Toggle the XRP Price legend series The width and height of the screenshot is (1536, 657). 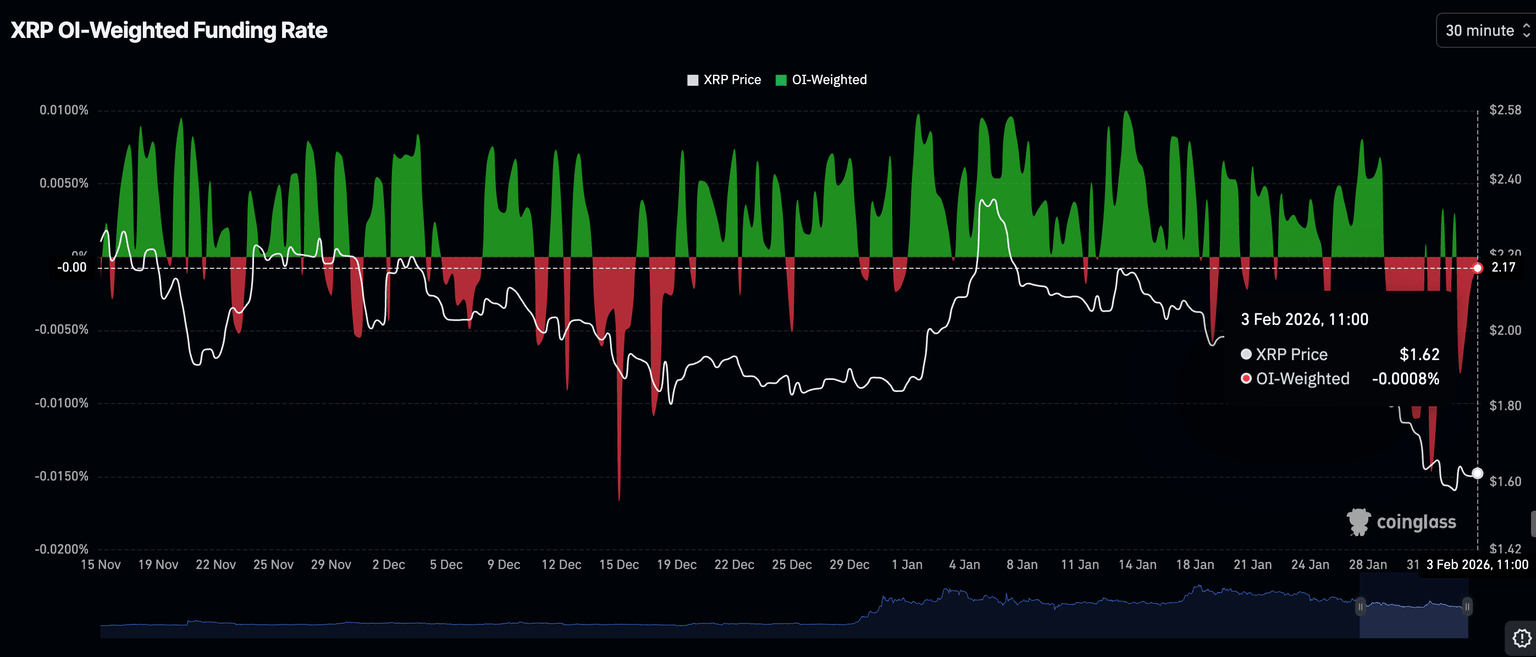pyautogui.click(x=724, y=80)
